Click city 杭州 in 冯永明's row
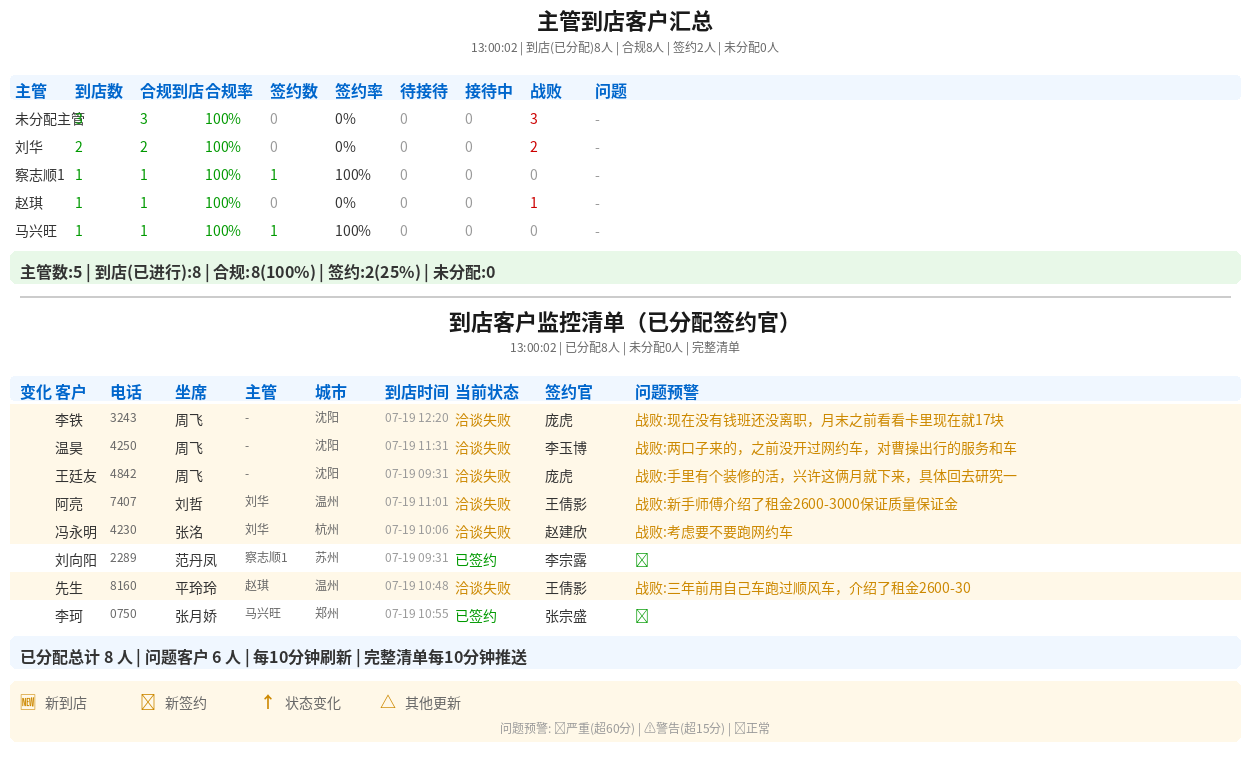Screen dimensions: 1250x784 point(327,529)
